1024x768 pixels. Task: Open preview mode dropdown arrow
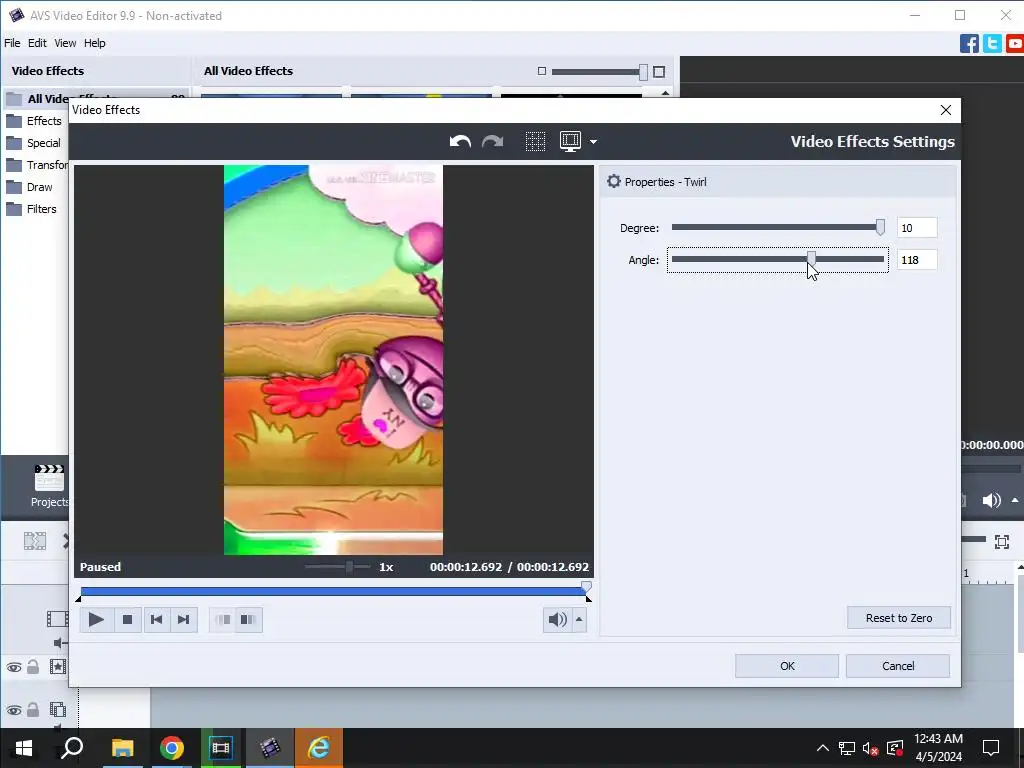pyautogui.click(x=593, y=142)
